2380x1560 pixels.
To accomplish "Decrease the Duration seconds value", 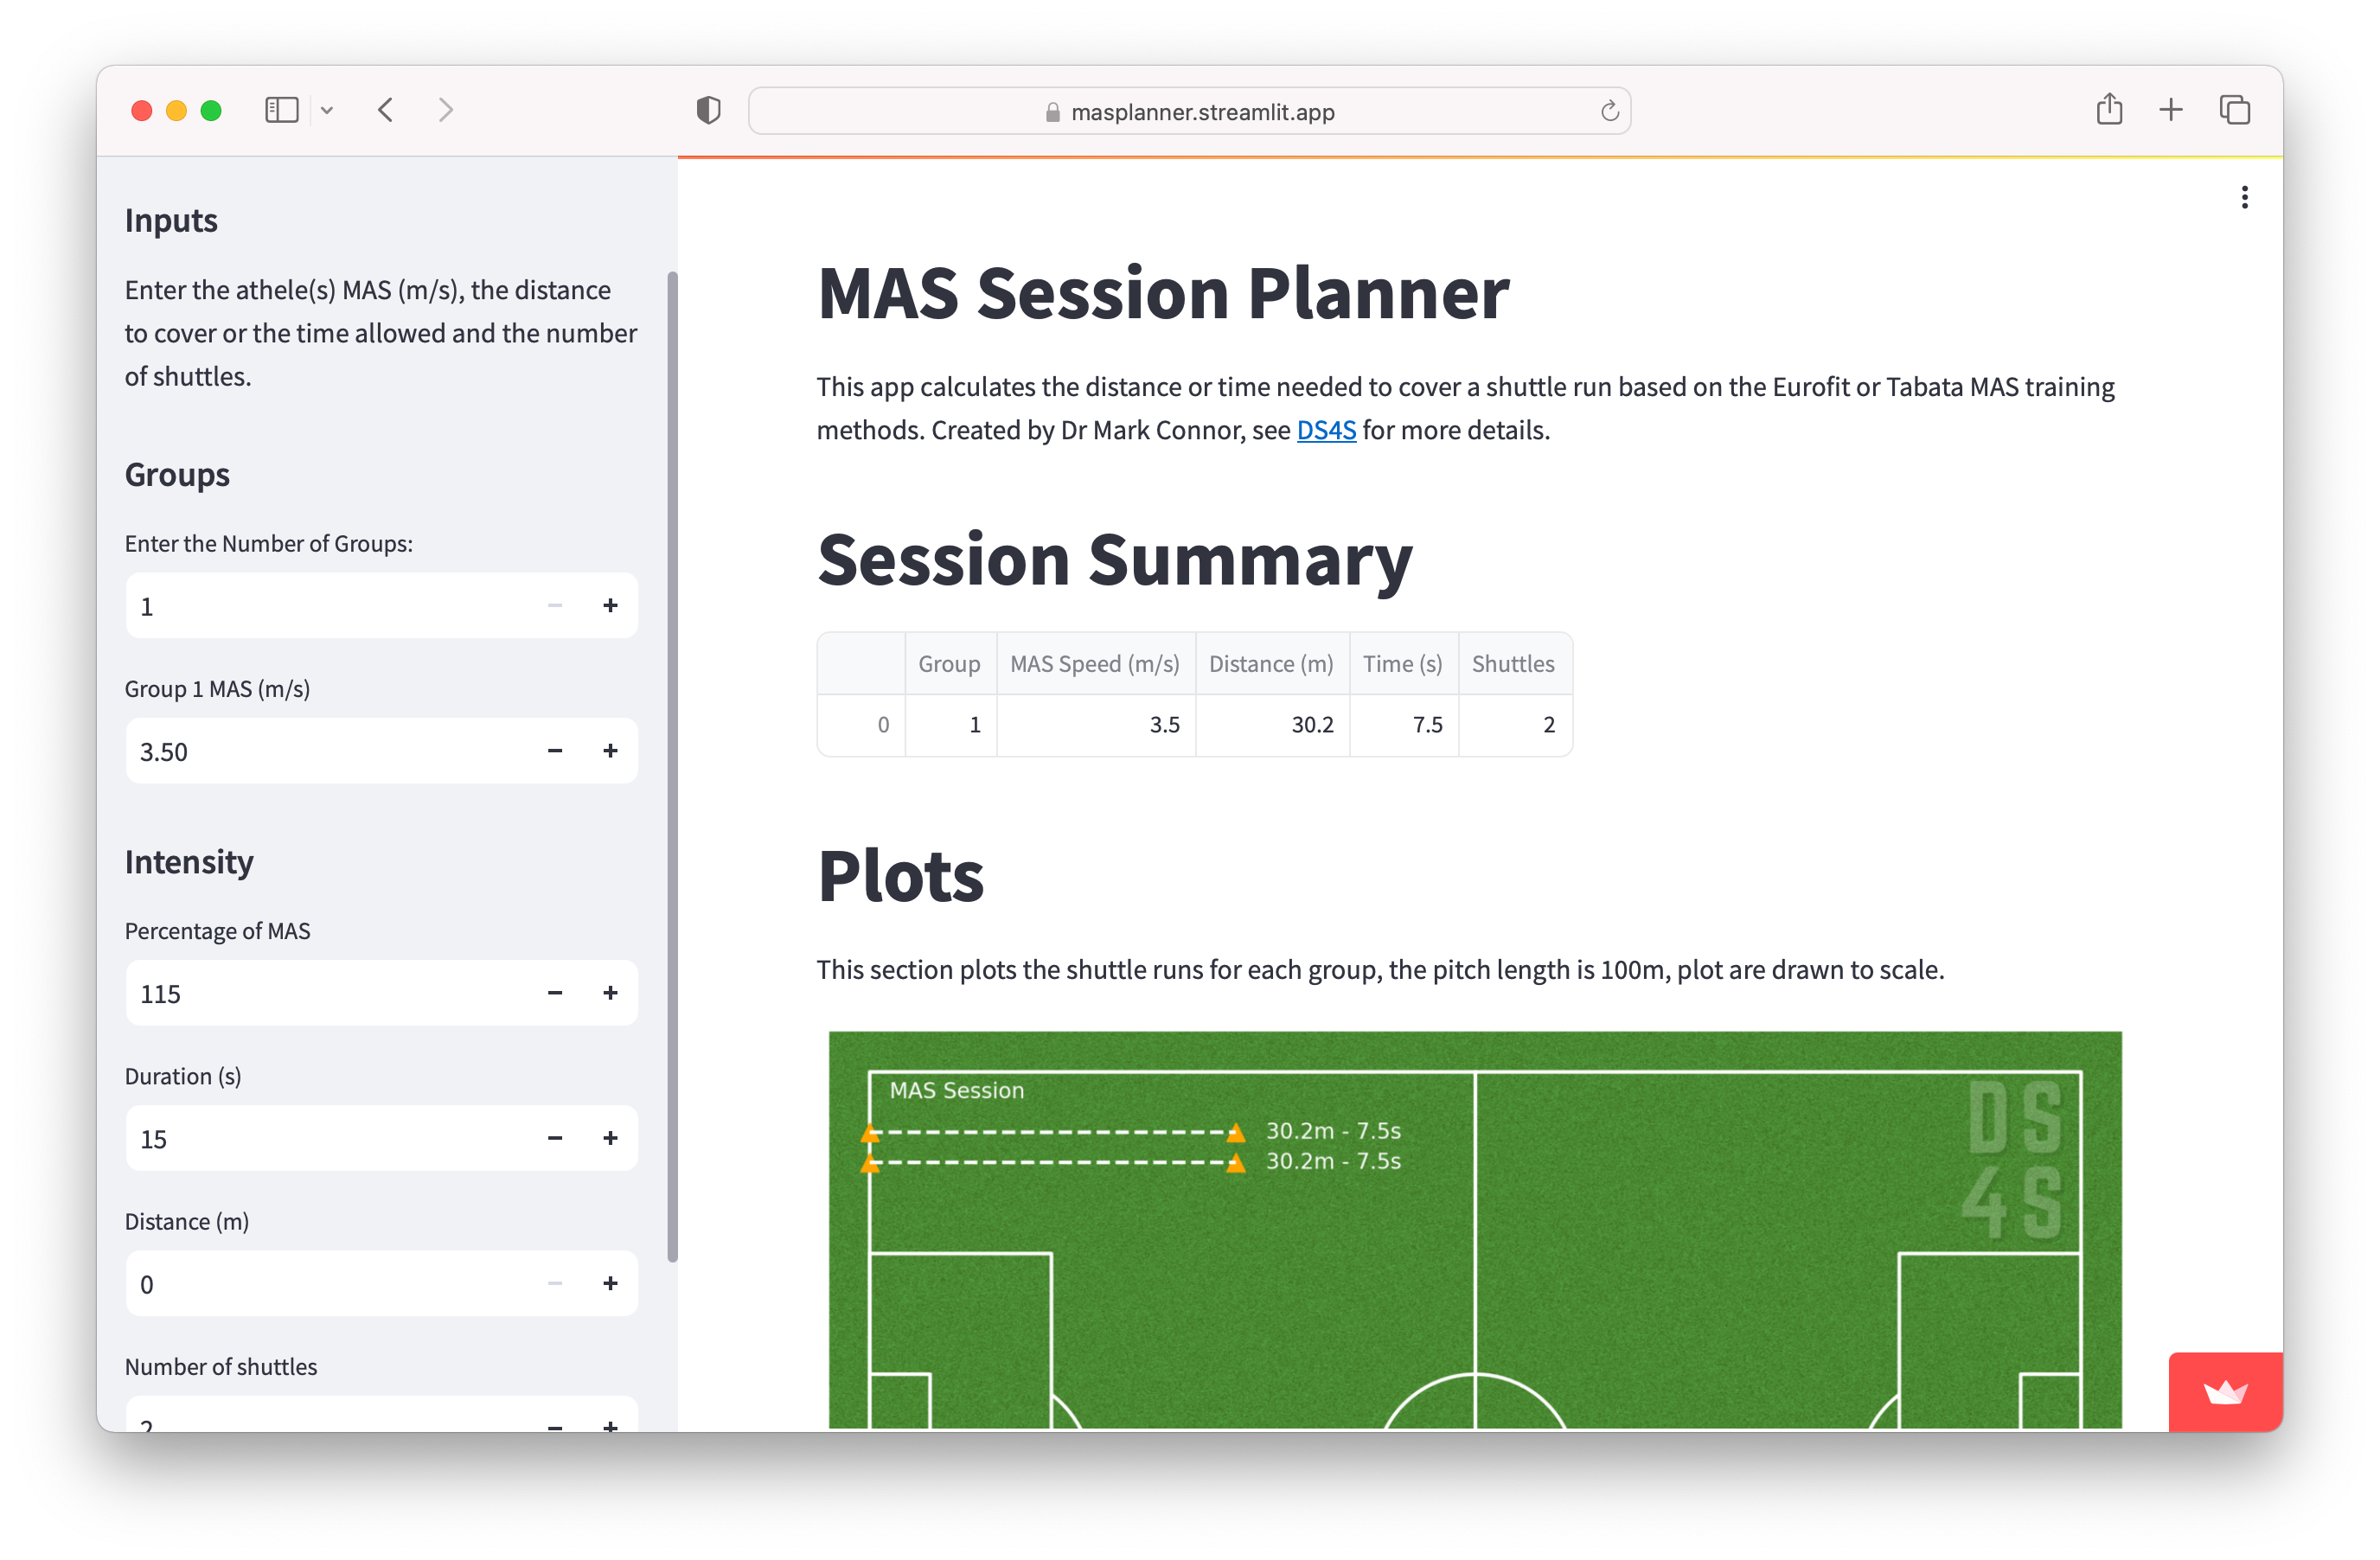I will coord(554,1138).
